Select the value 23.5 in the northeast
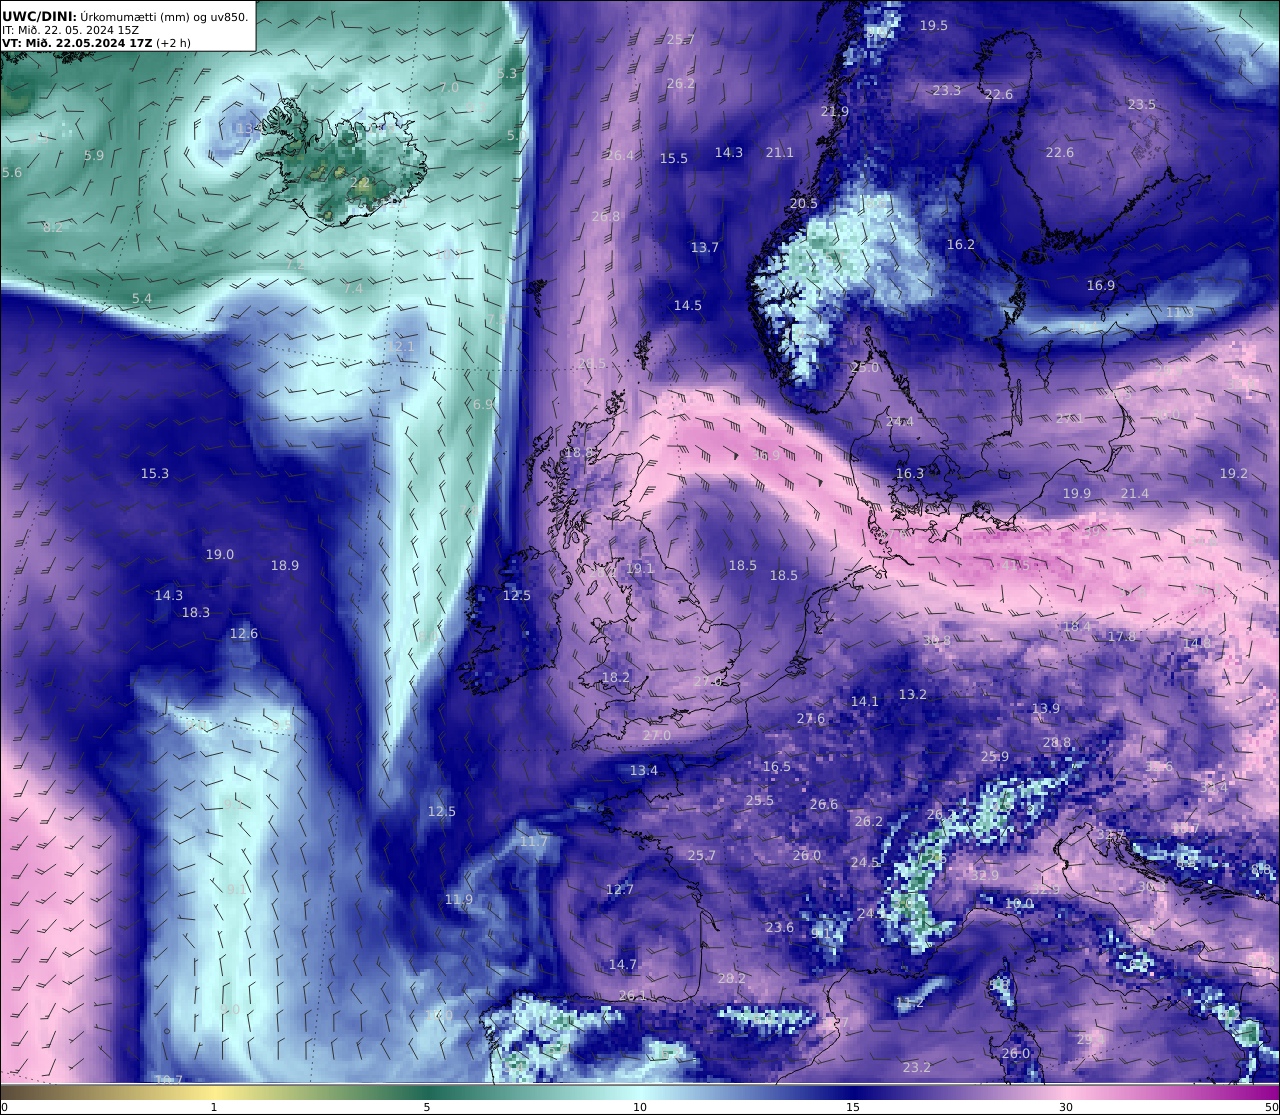1280x1115 pixels. (x=1142, y=104)
